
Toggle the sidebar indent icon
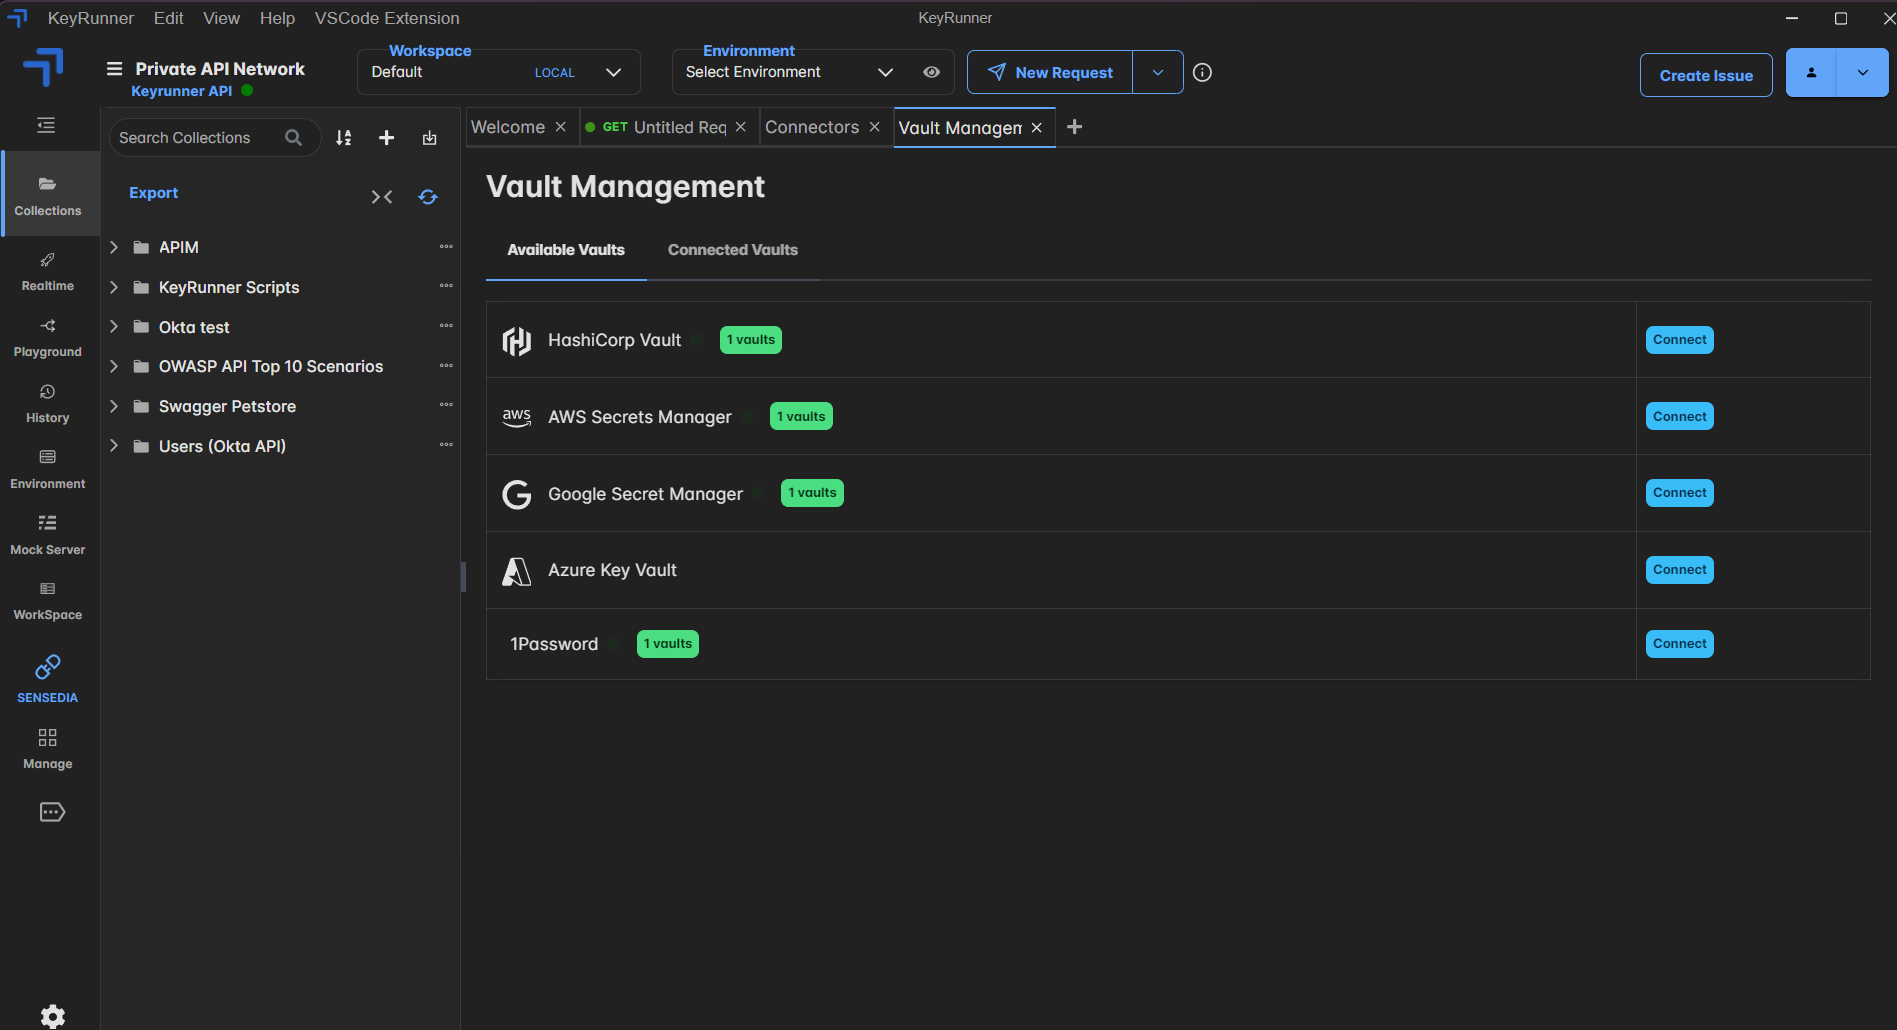(46, 125)
